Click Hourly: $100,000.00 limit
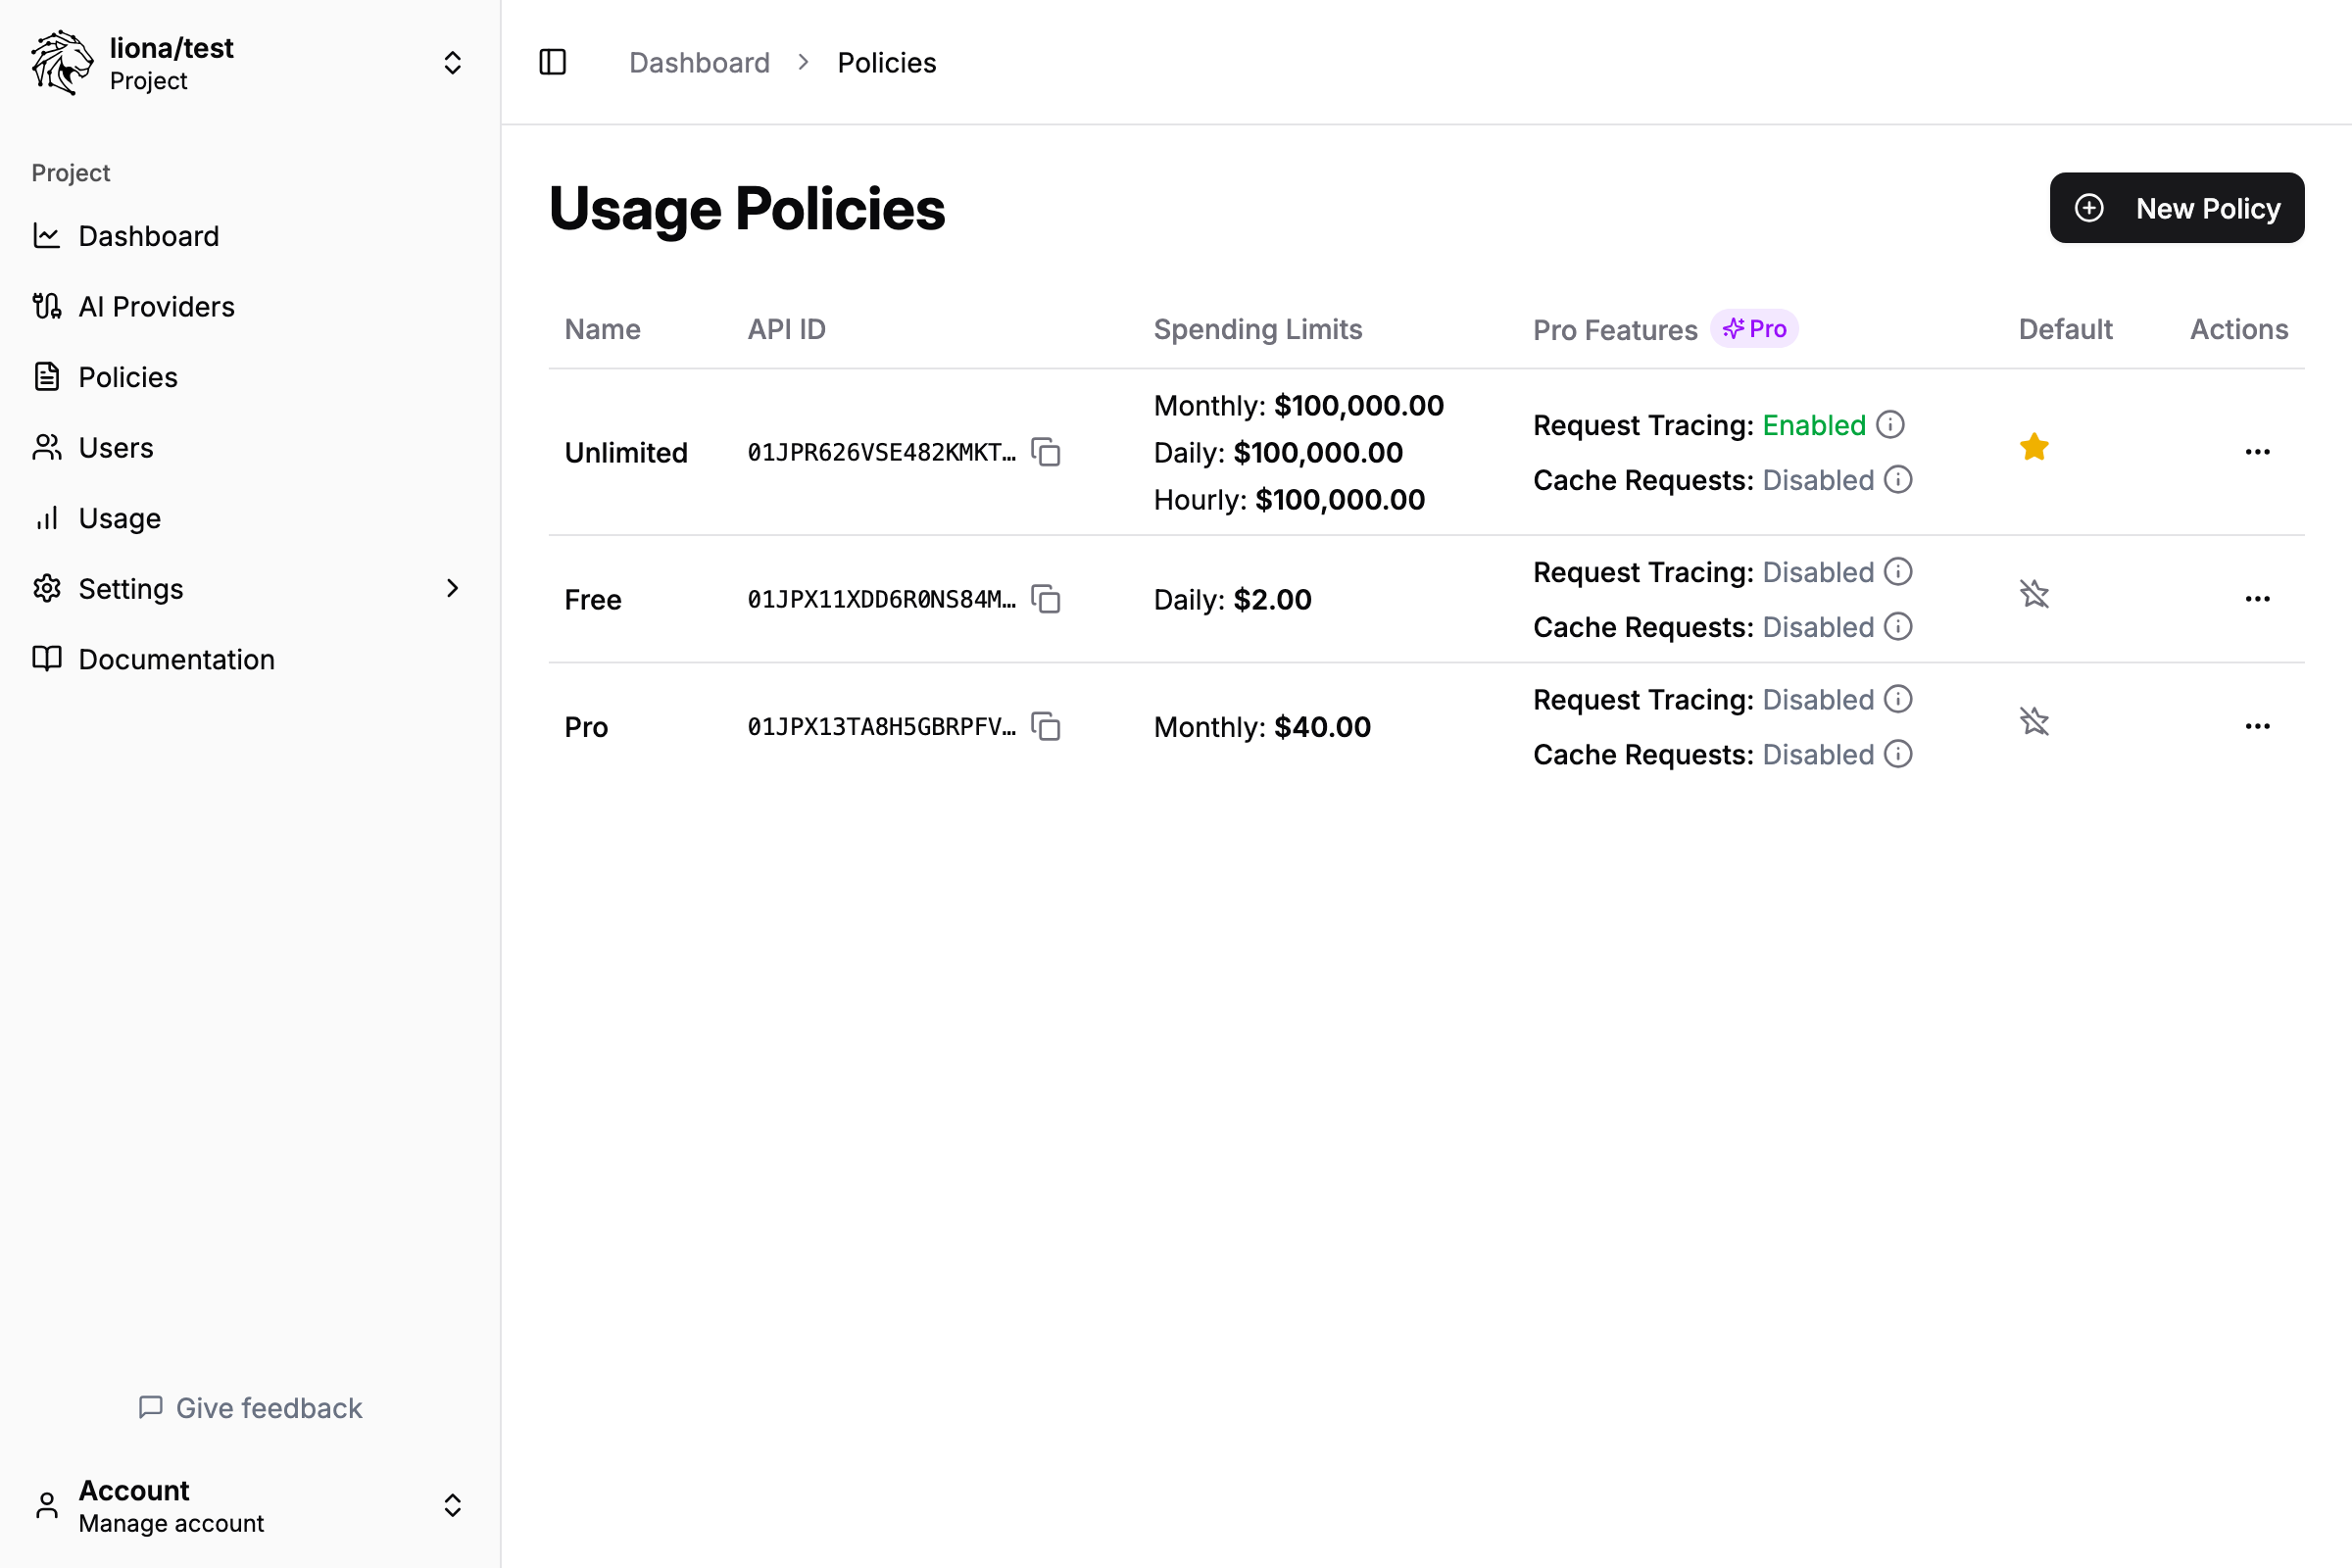 pyautogui.click(x=1289, y=499)
